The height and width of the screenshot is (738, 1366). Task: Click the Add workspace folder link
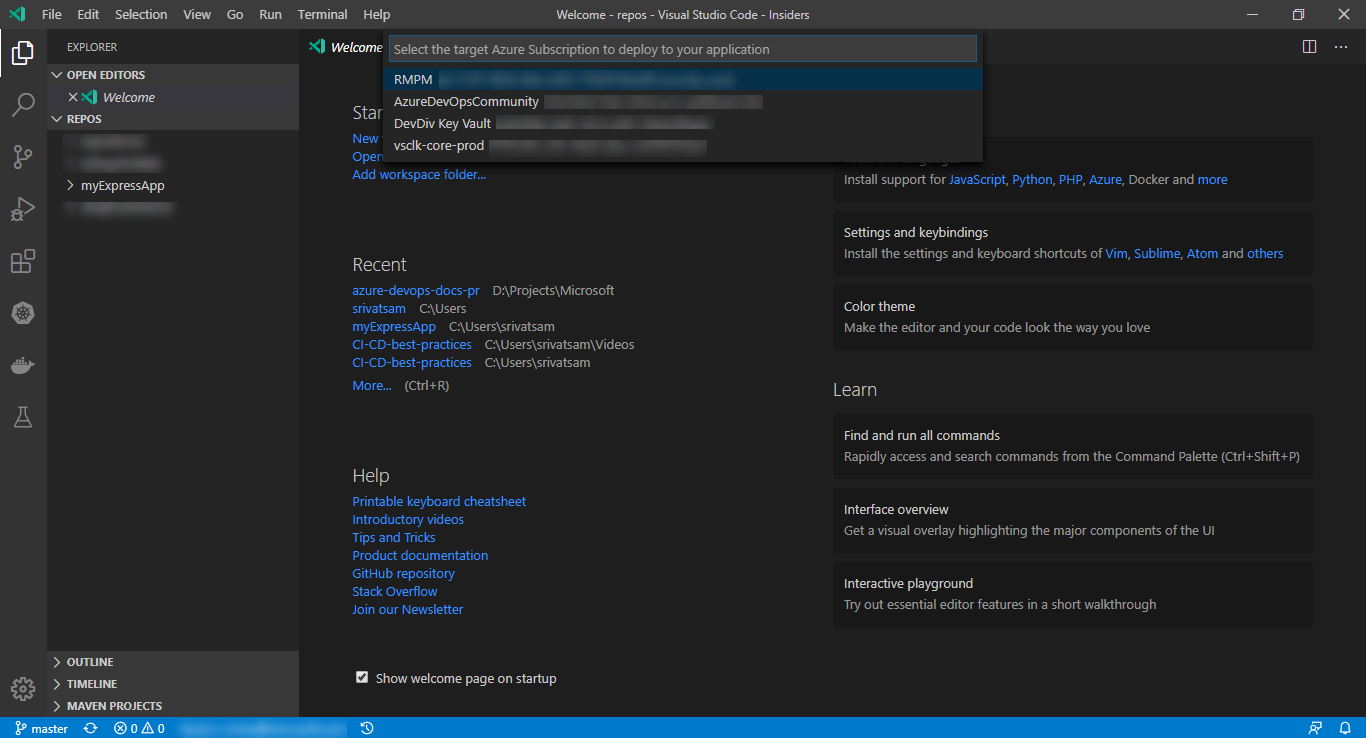(418, 174)
